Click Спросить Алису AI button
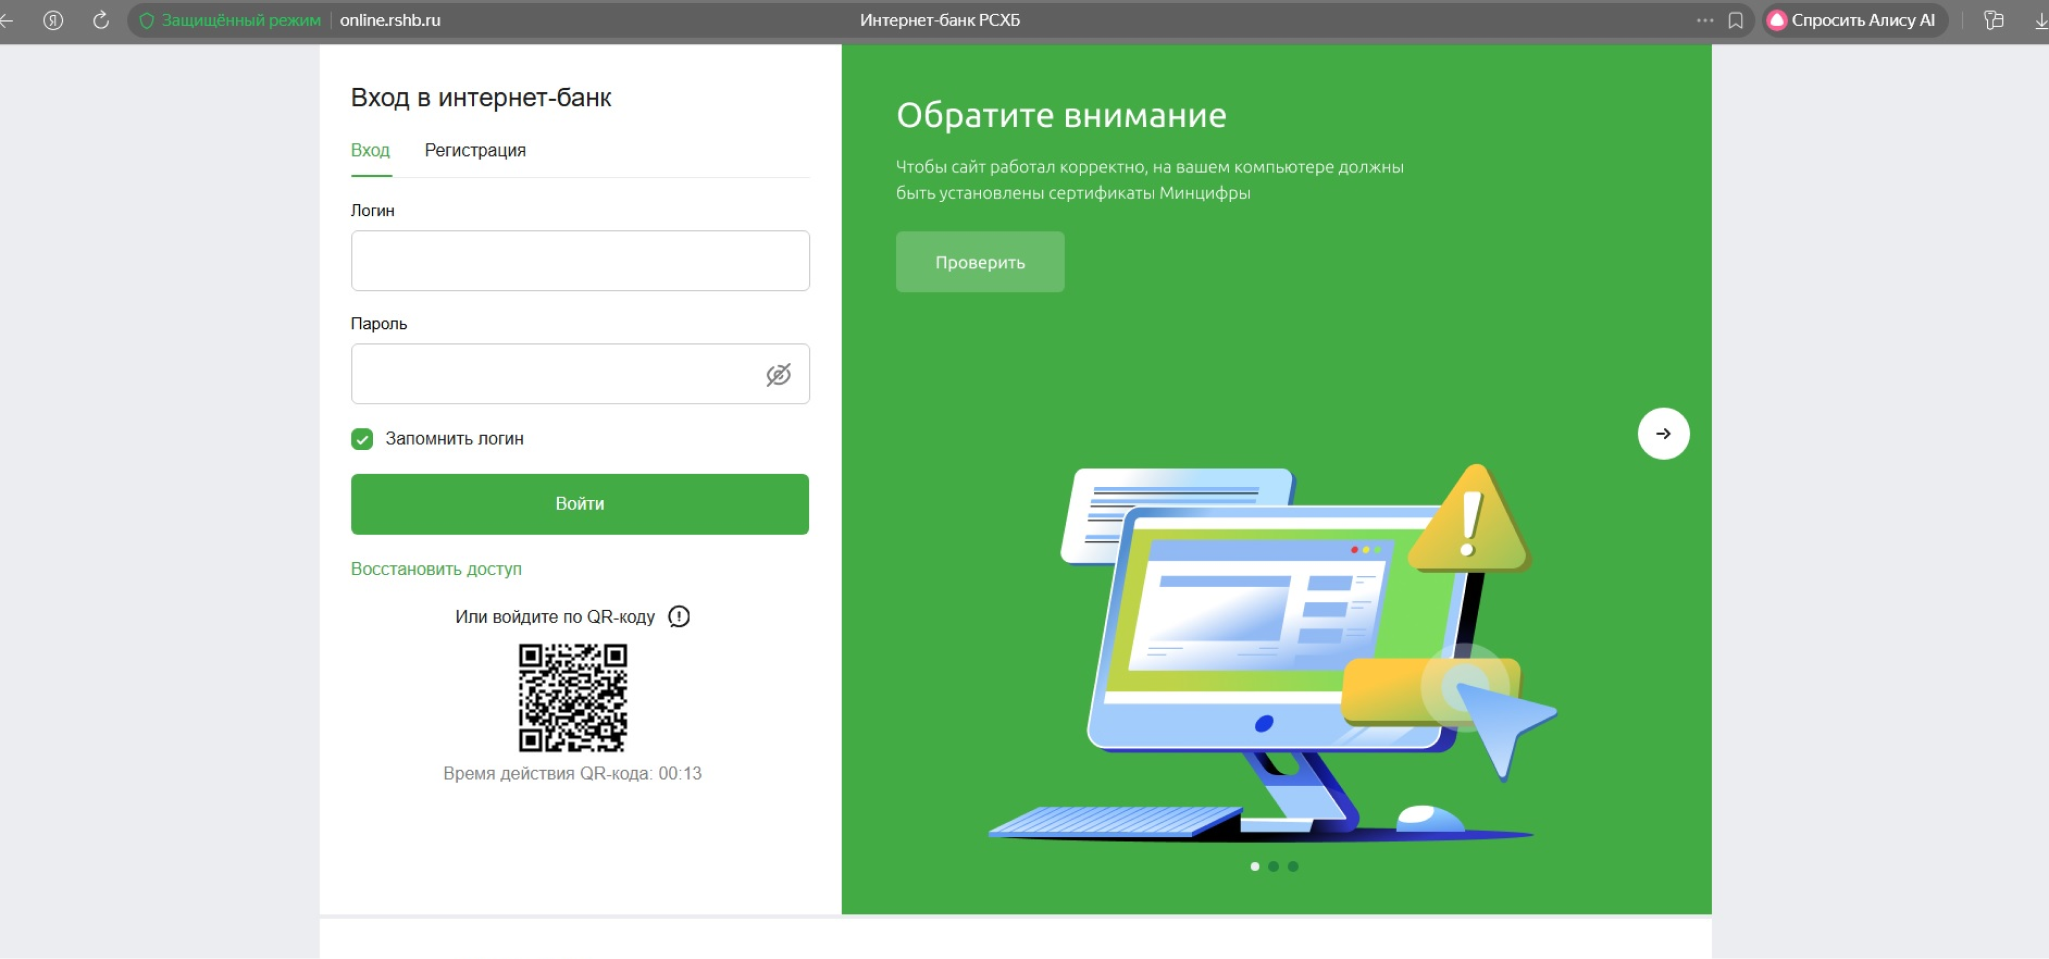The width and height of the screenshot is (2049, 959). click(x=1853, y=20)
